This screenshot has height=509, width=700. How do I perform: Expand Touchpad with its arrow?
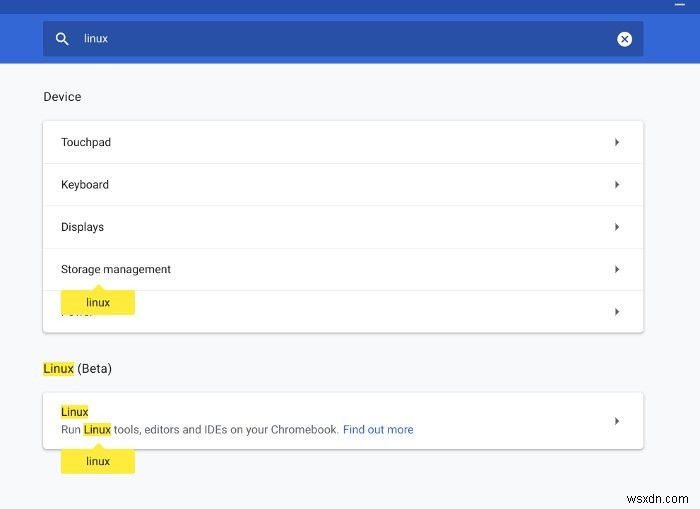tap(617, 142)
